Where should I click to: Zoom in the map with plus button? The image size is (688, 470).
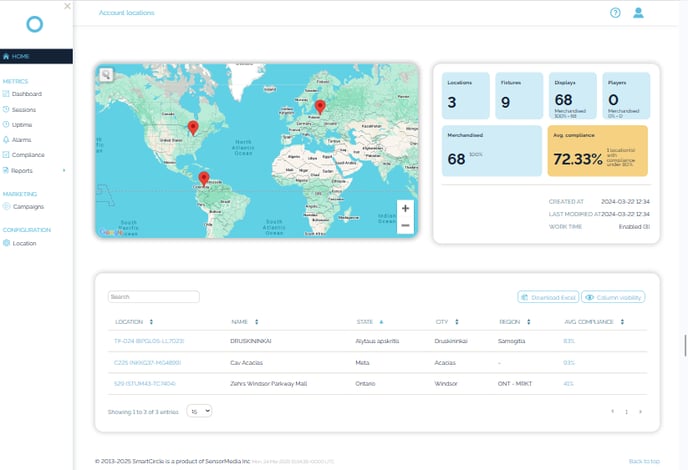click(405, 208)
